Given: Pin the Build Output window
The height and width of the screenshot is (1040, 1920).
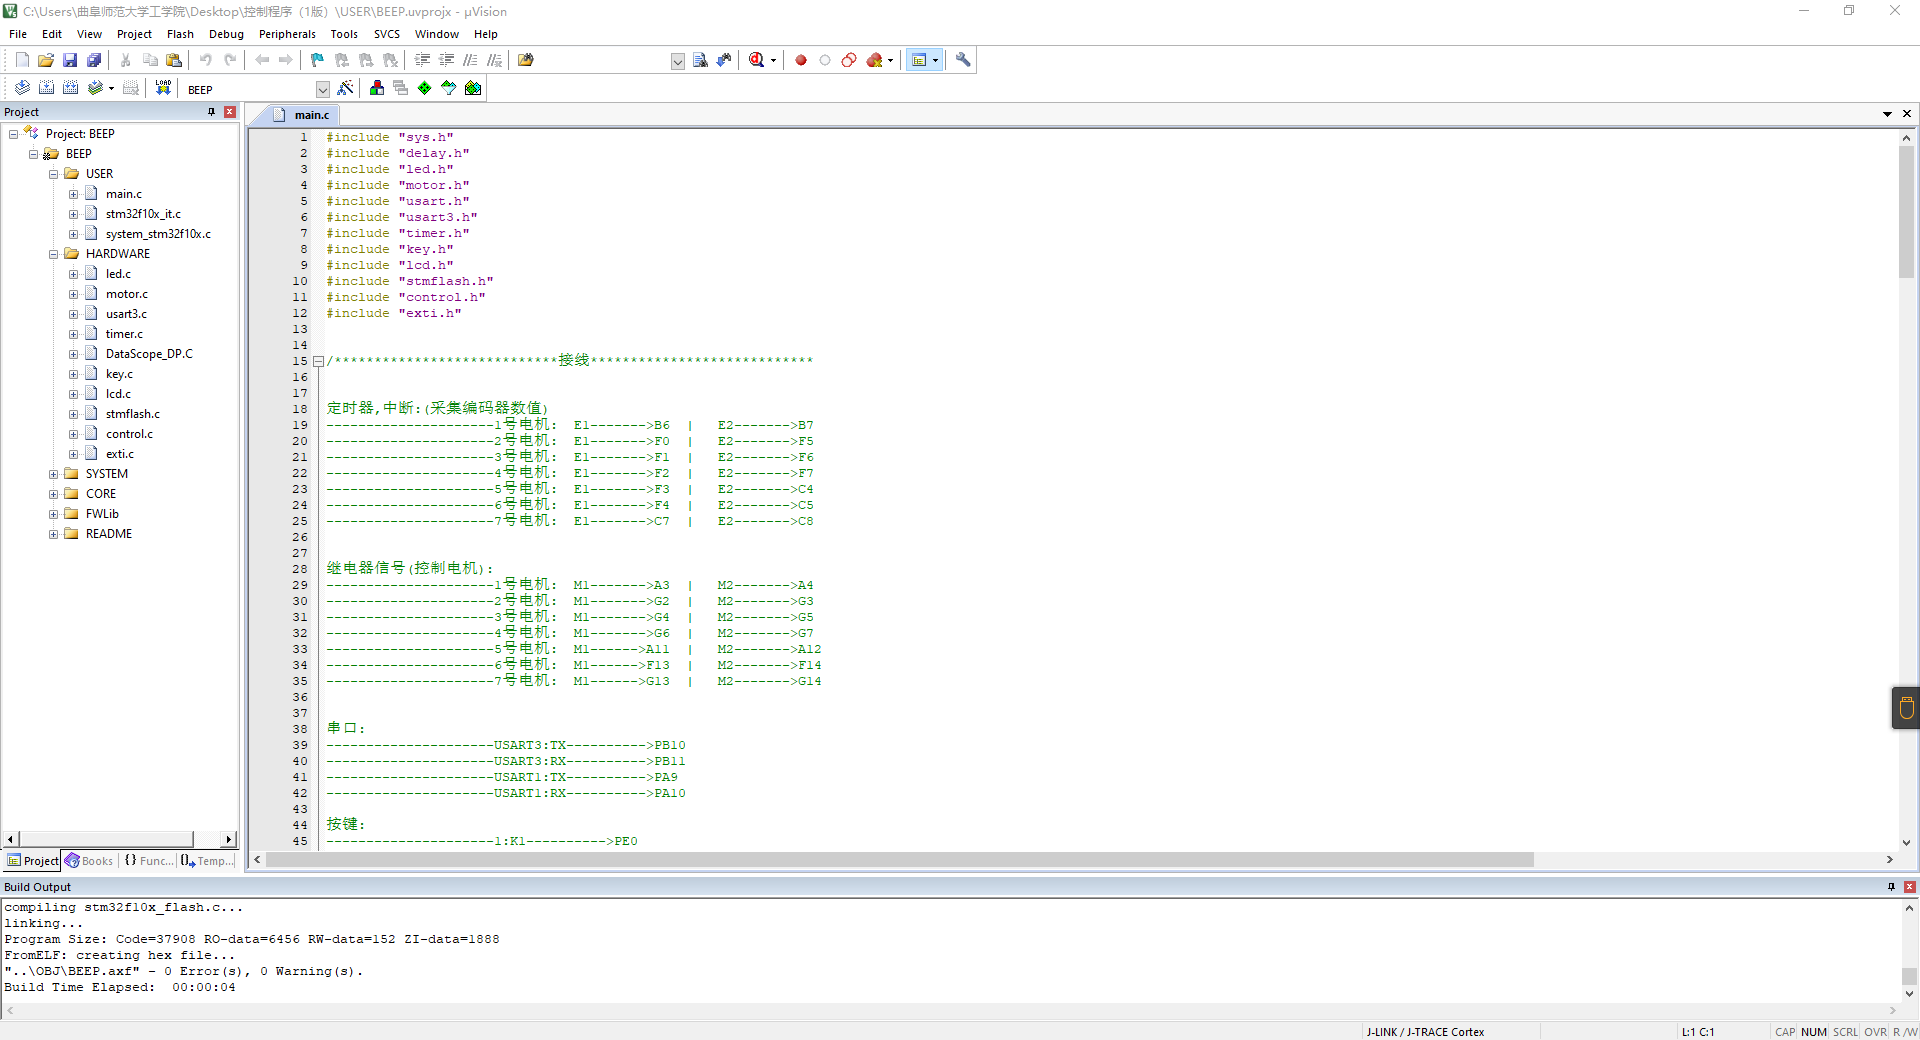Looking at the screenshot, I should pos(1890,887).
